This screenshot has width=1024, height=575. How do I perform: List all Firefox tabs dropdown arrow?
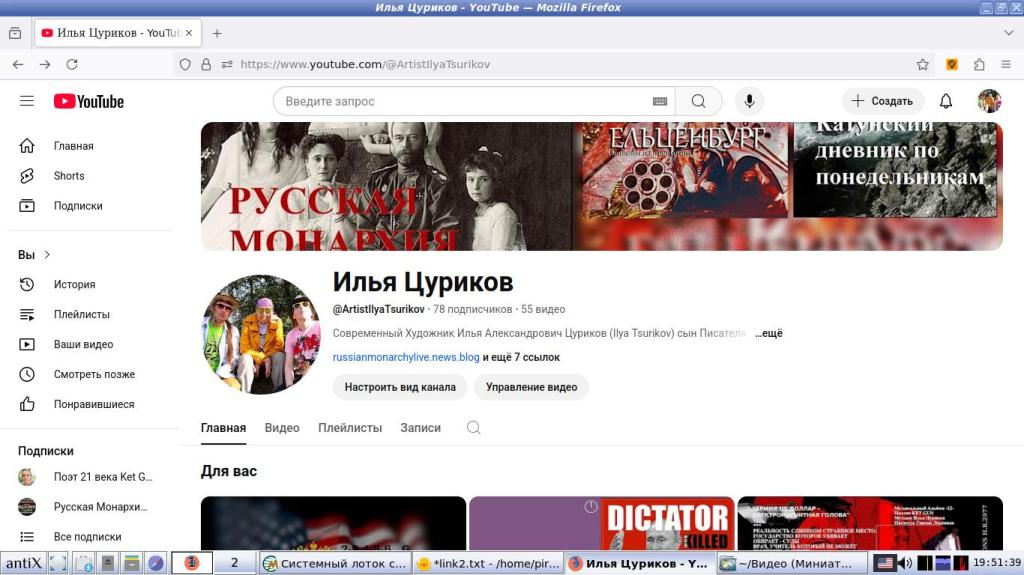pos(1008,33)
